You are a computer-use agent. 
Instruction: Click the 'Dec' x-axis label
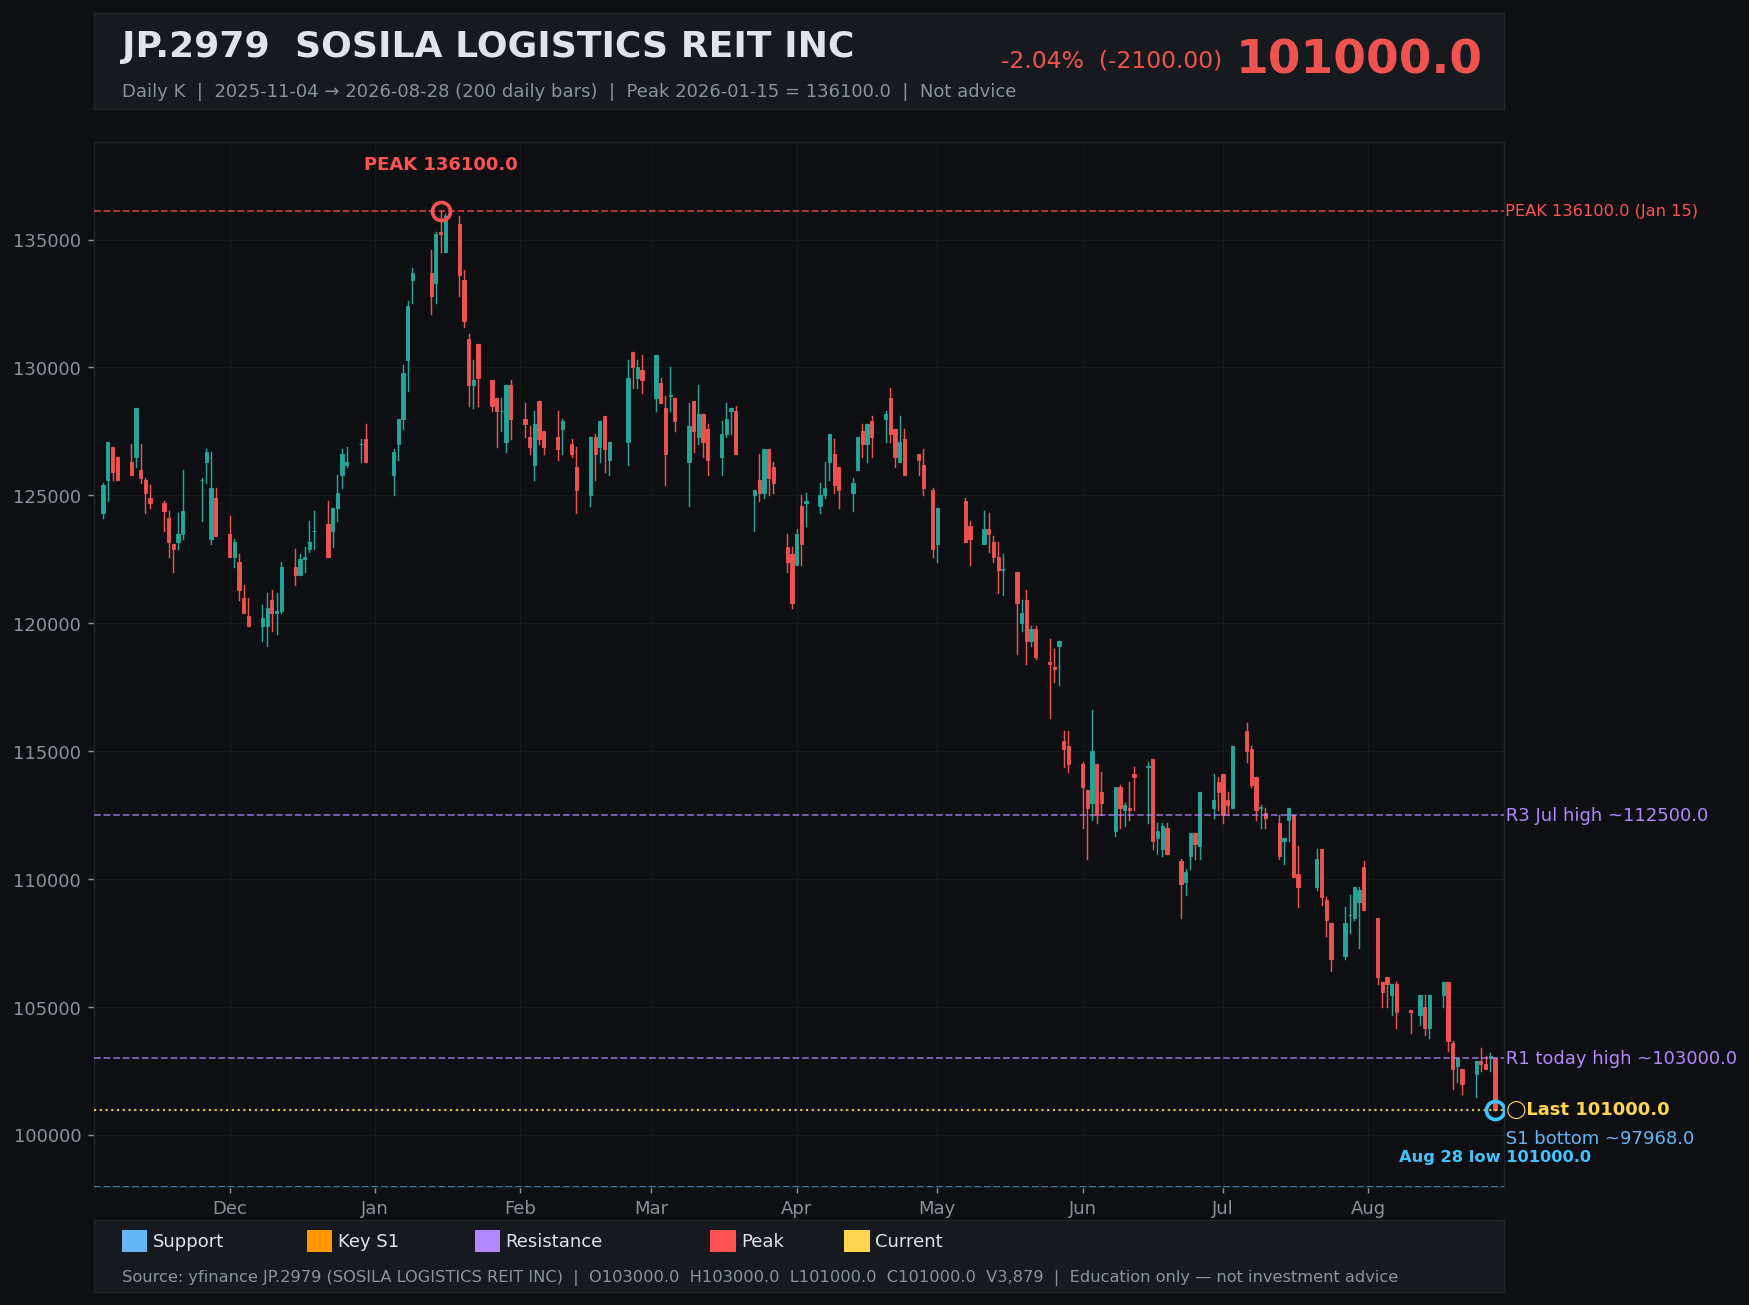pyautogui.click(x=230, y=1208)
